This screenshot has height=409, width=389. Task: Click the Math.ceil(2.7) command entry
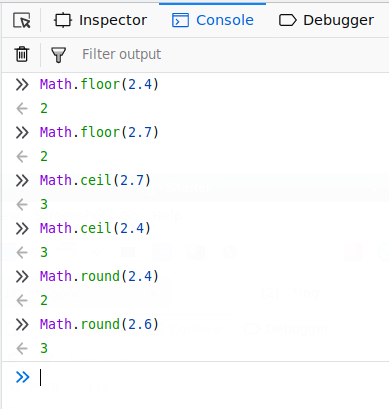[x=95, y=180]
